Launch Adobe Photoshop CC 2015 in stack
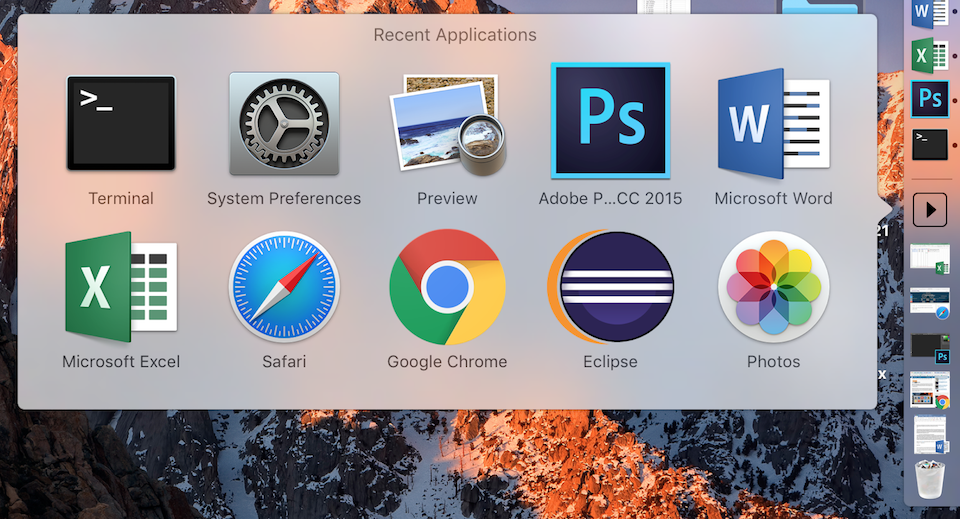Image resolution: width=960 pixels, height=519 pixels. pyautogui.click(x=610, y=121)
